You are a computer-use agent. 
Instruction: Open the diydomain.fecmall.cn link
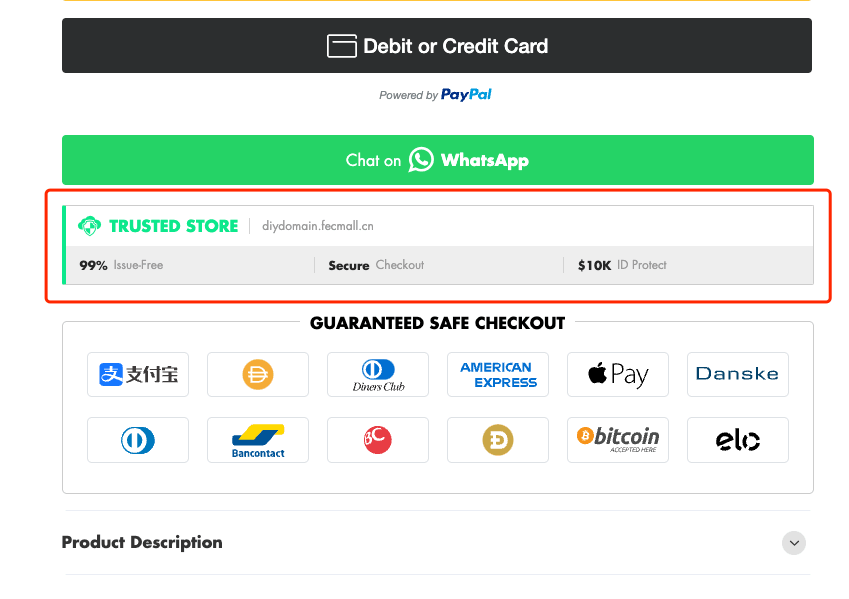[x=318, y=226]
